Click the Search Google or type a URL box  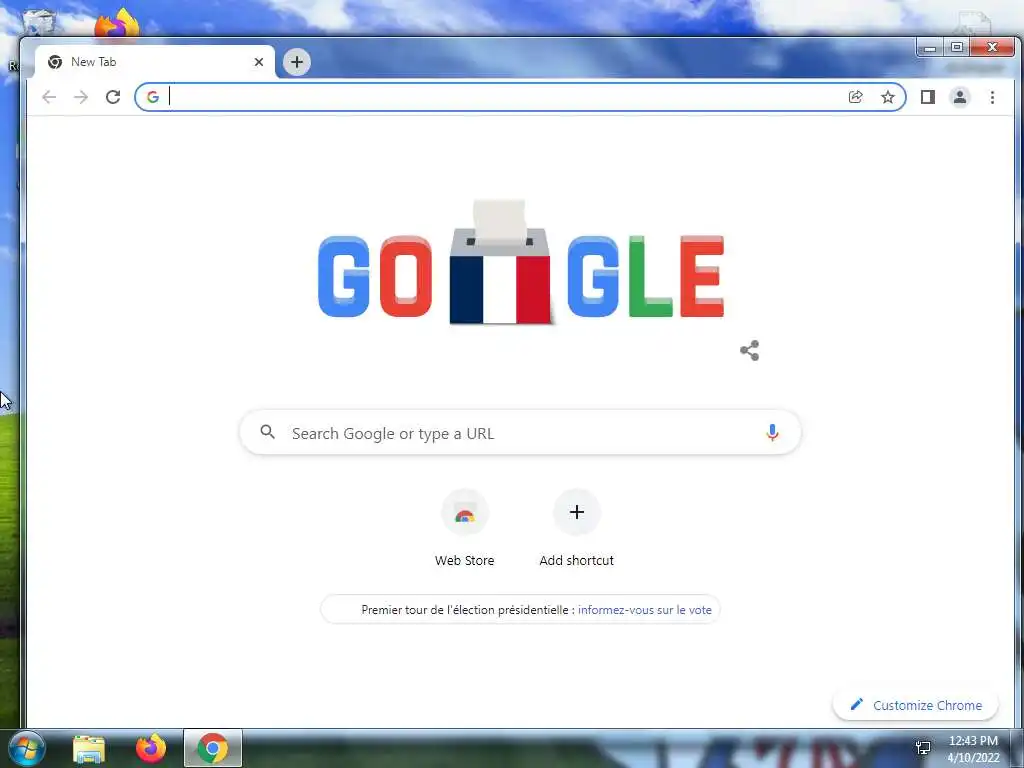(x=520, y=433)
